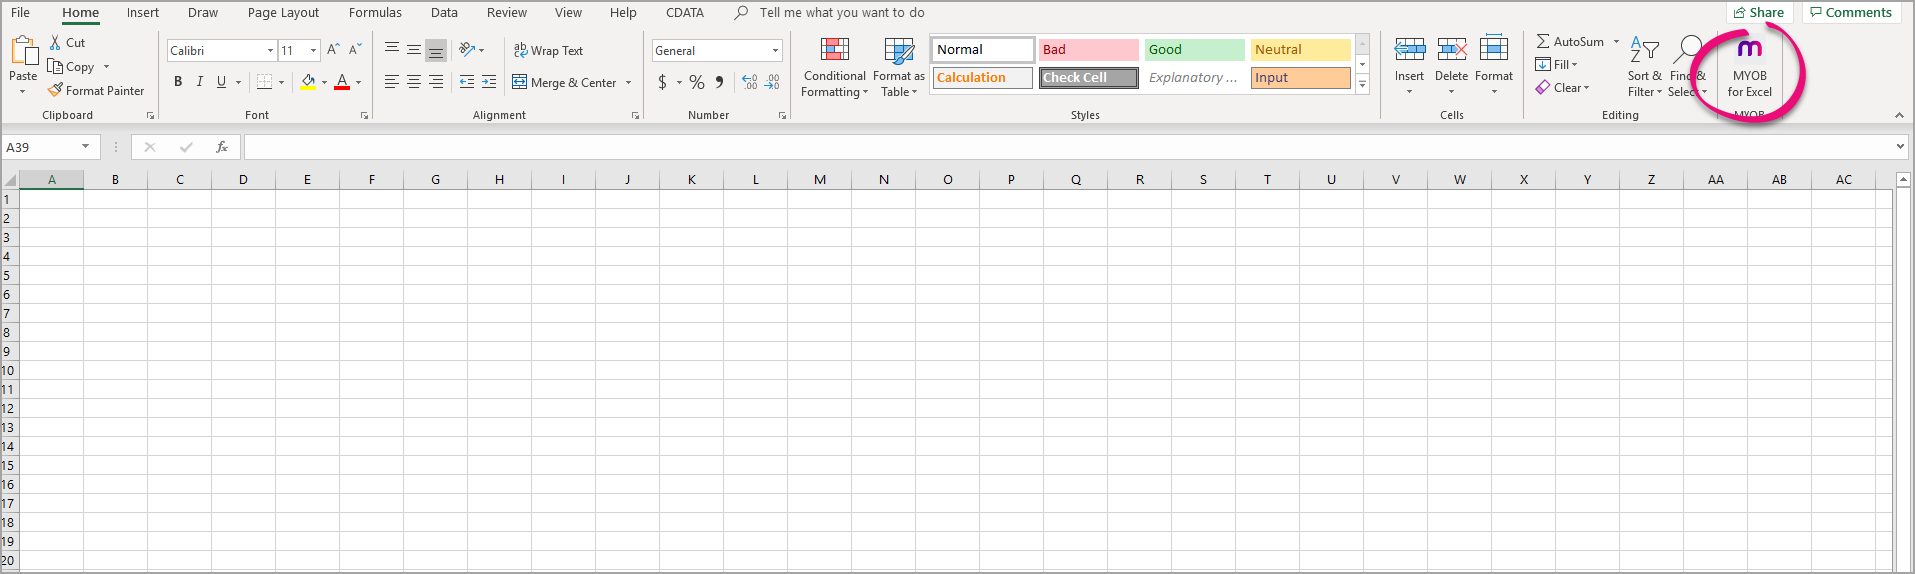This screenshot has width=1915, height=574.
Task: Cut the selection with the scissors icon
Action: click(56, 42)
